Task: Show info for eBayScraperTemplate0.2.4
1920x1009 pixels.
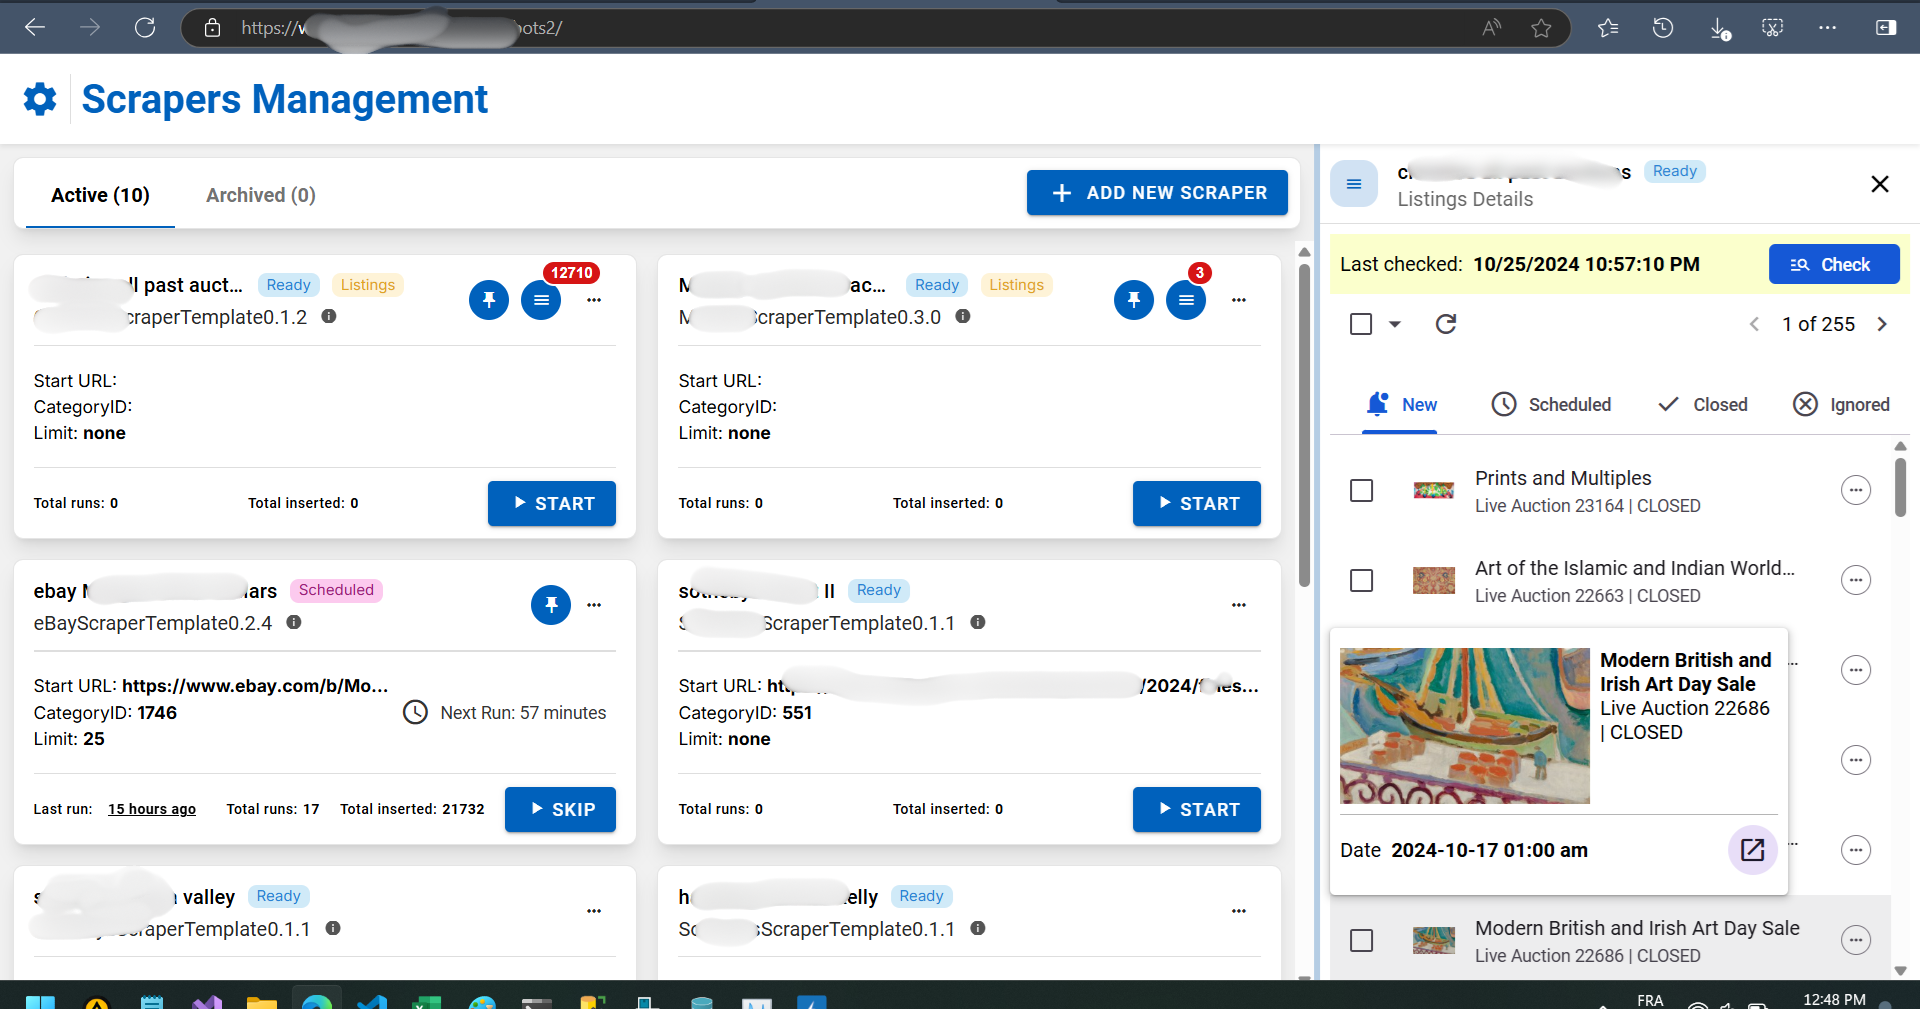Action: pos(294,622)
